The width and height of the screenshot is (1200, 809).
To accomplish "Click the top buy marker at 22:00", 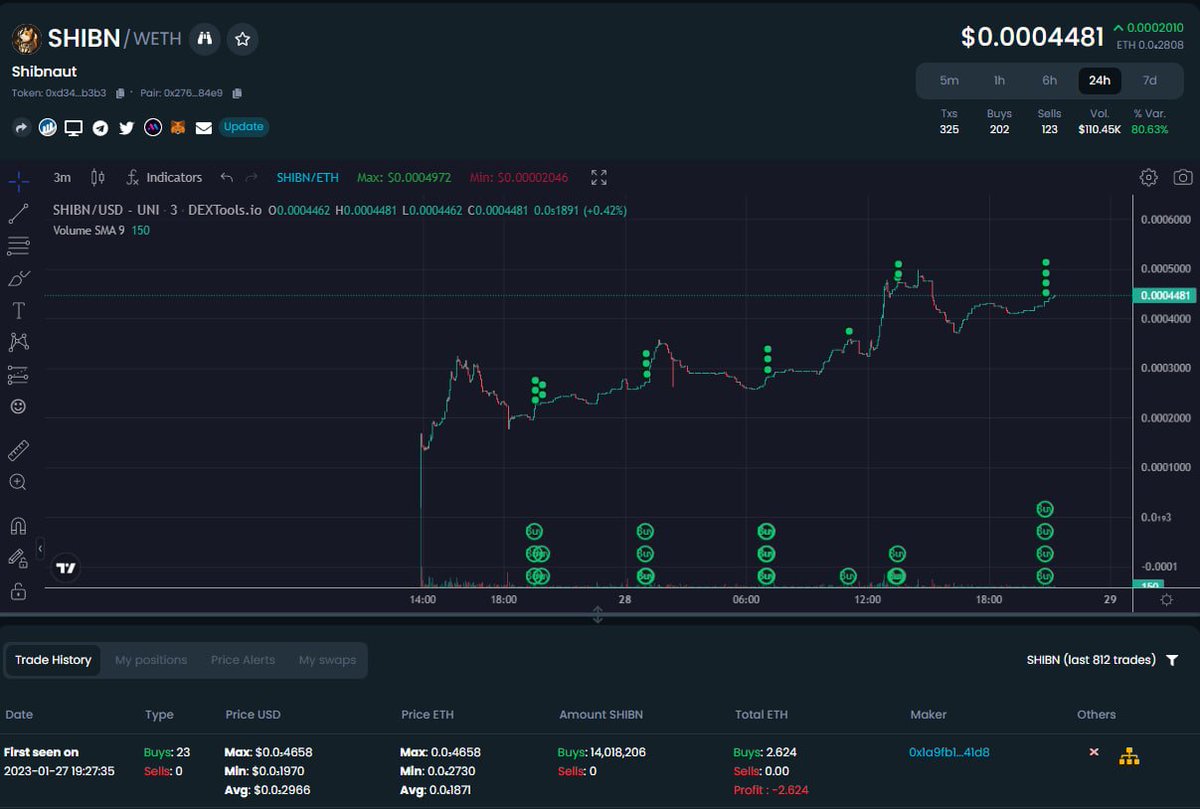I will (x=1045, y=510).
